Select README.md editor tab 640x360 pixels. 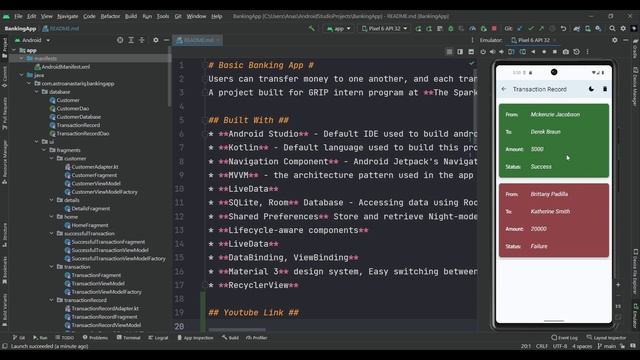pyautogui.click(x=198, y=40)
